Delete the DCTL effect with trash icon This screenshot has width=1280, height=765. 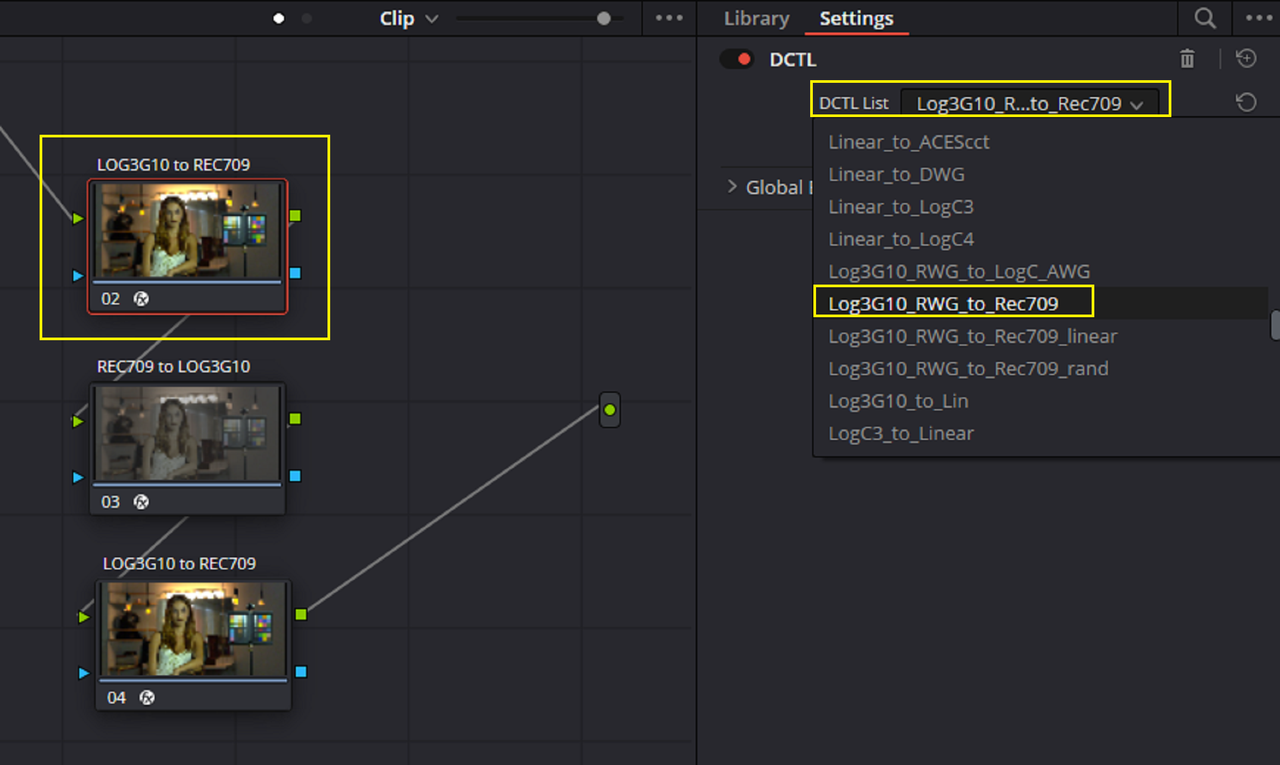coord(1187,59)
